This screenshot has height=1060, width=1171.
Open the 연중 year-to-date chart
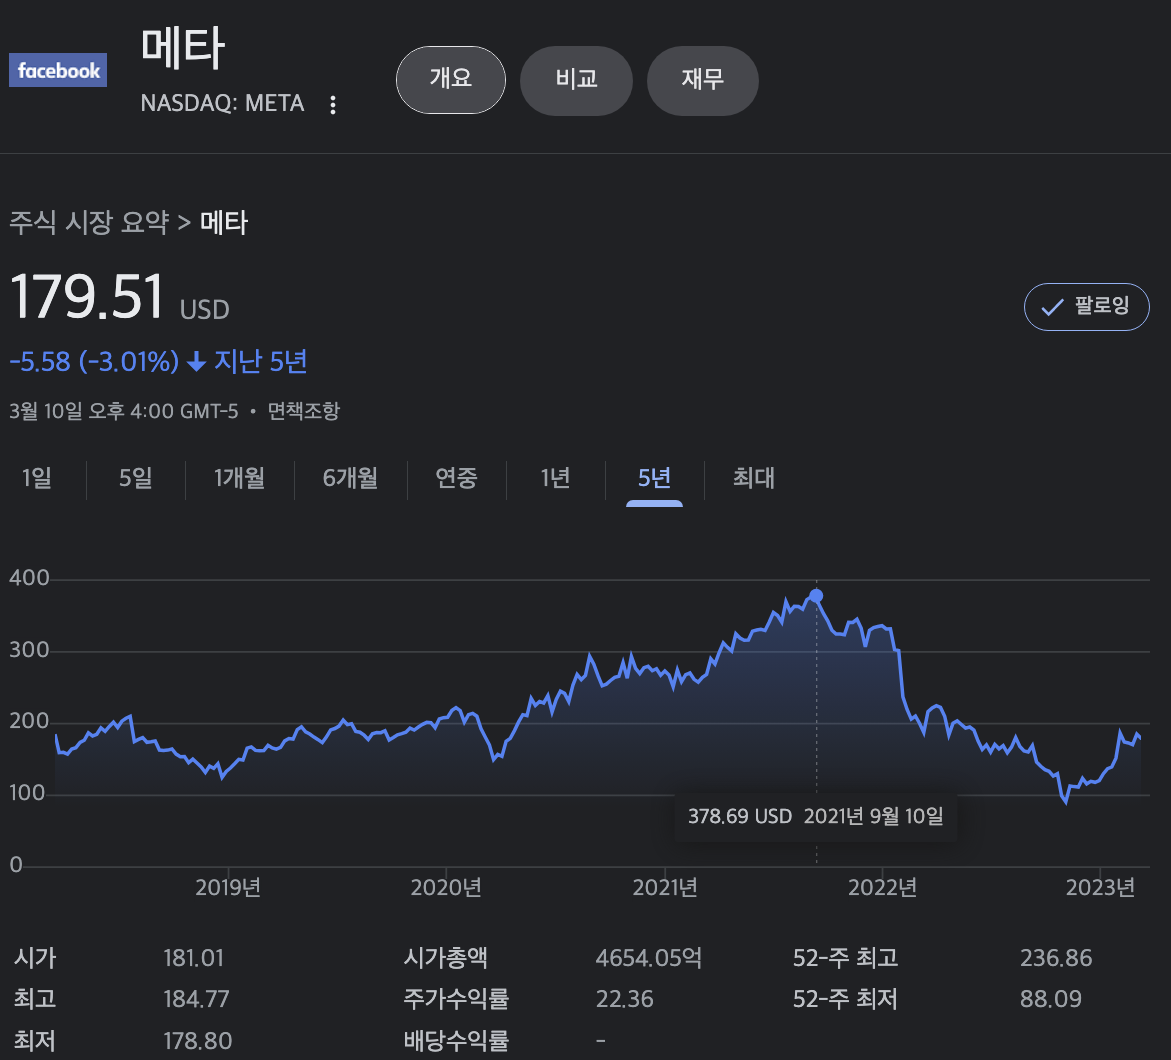[x=456, y=479]
